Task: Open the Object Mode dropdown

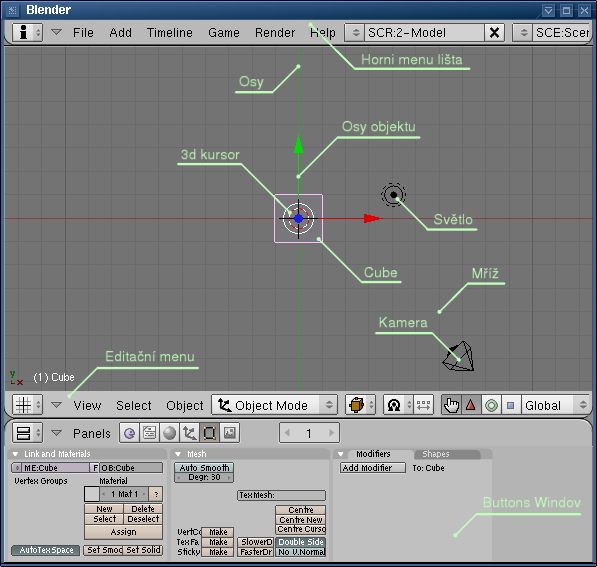Action: 275,405
